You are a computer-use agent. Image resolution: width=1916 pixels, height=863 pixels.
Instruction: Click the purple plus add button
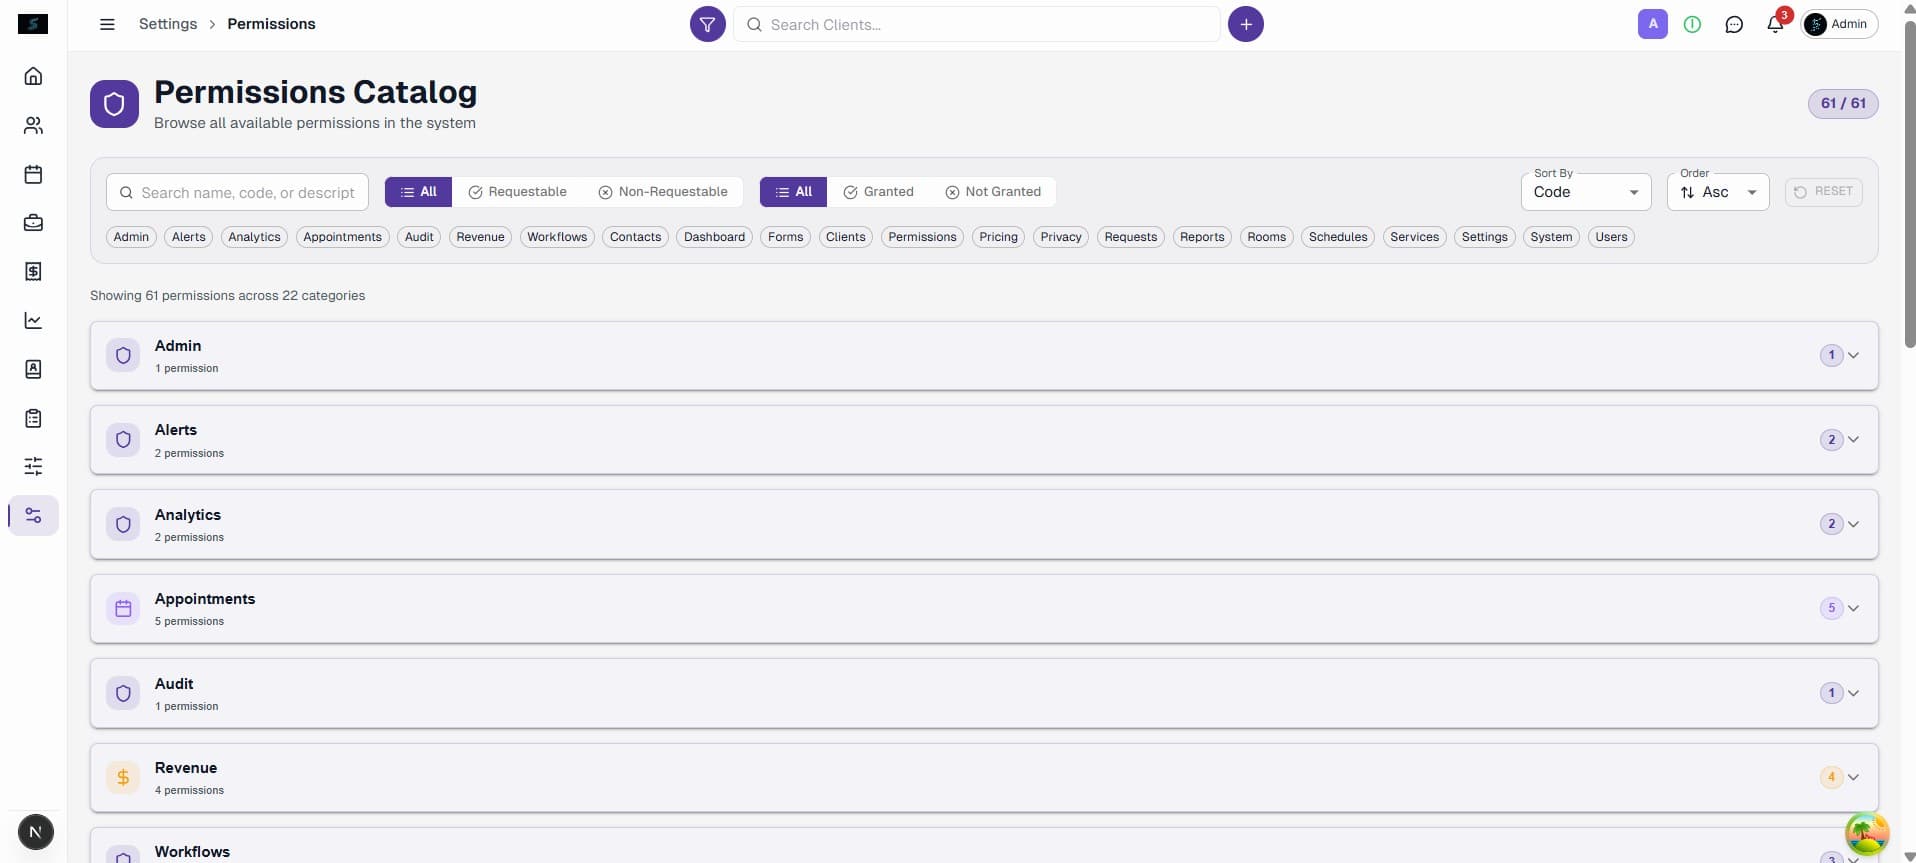point(1245,24)
